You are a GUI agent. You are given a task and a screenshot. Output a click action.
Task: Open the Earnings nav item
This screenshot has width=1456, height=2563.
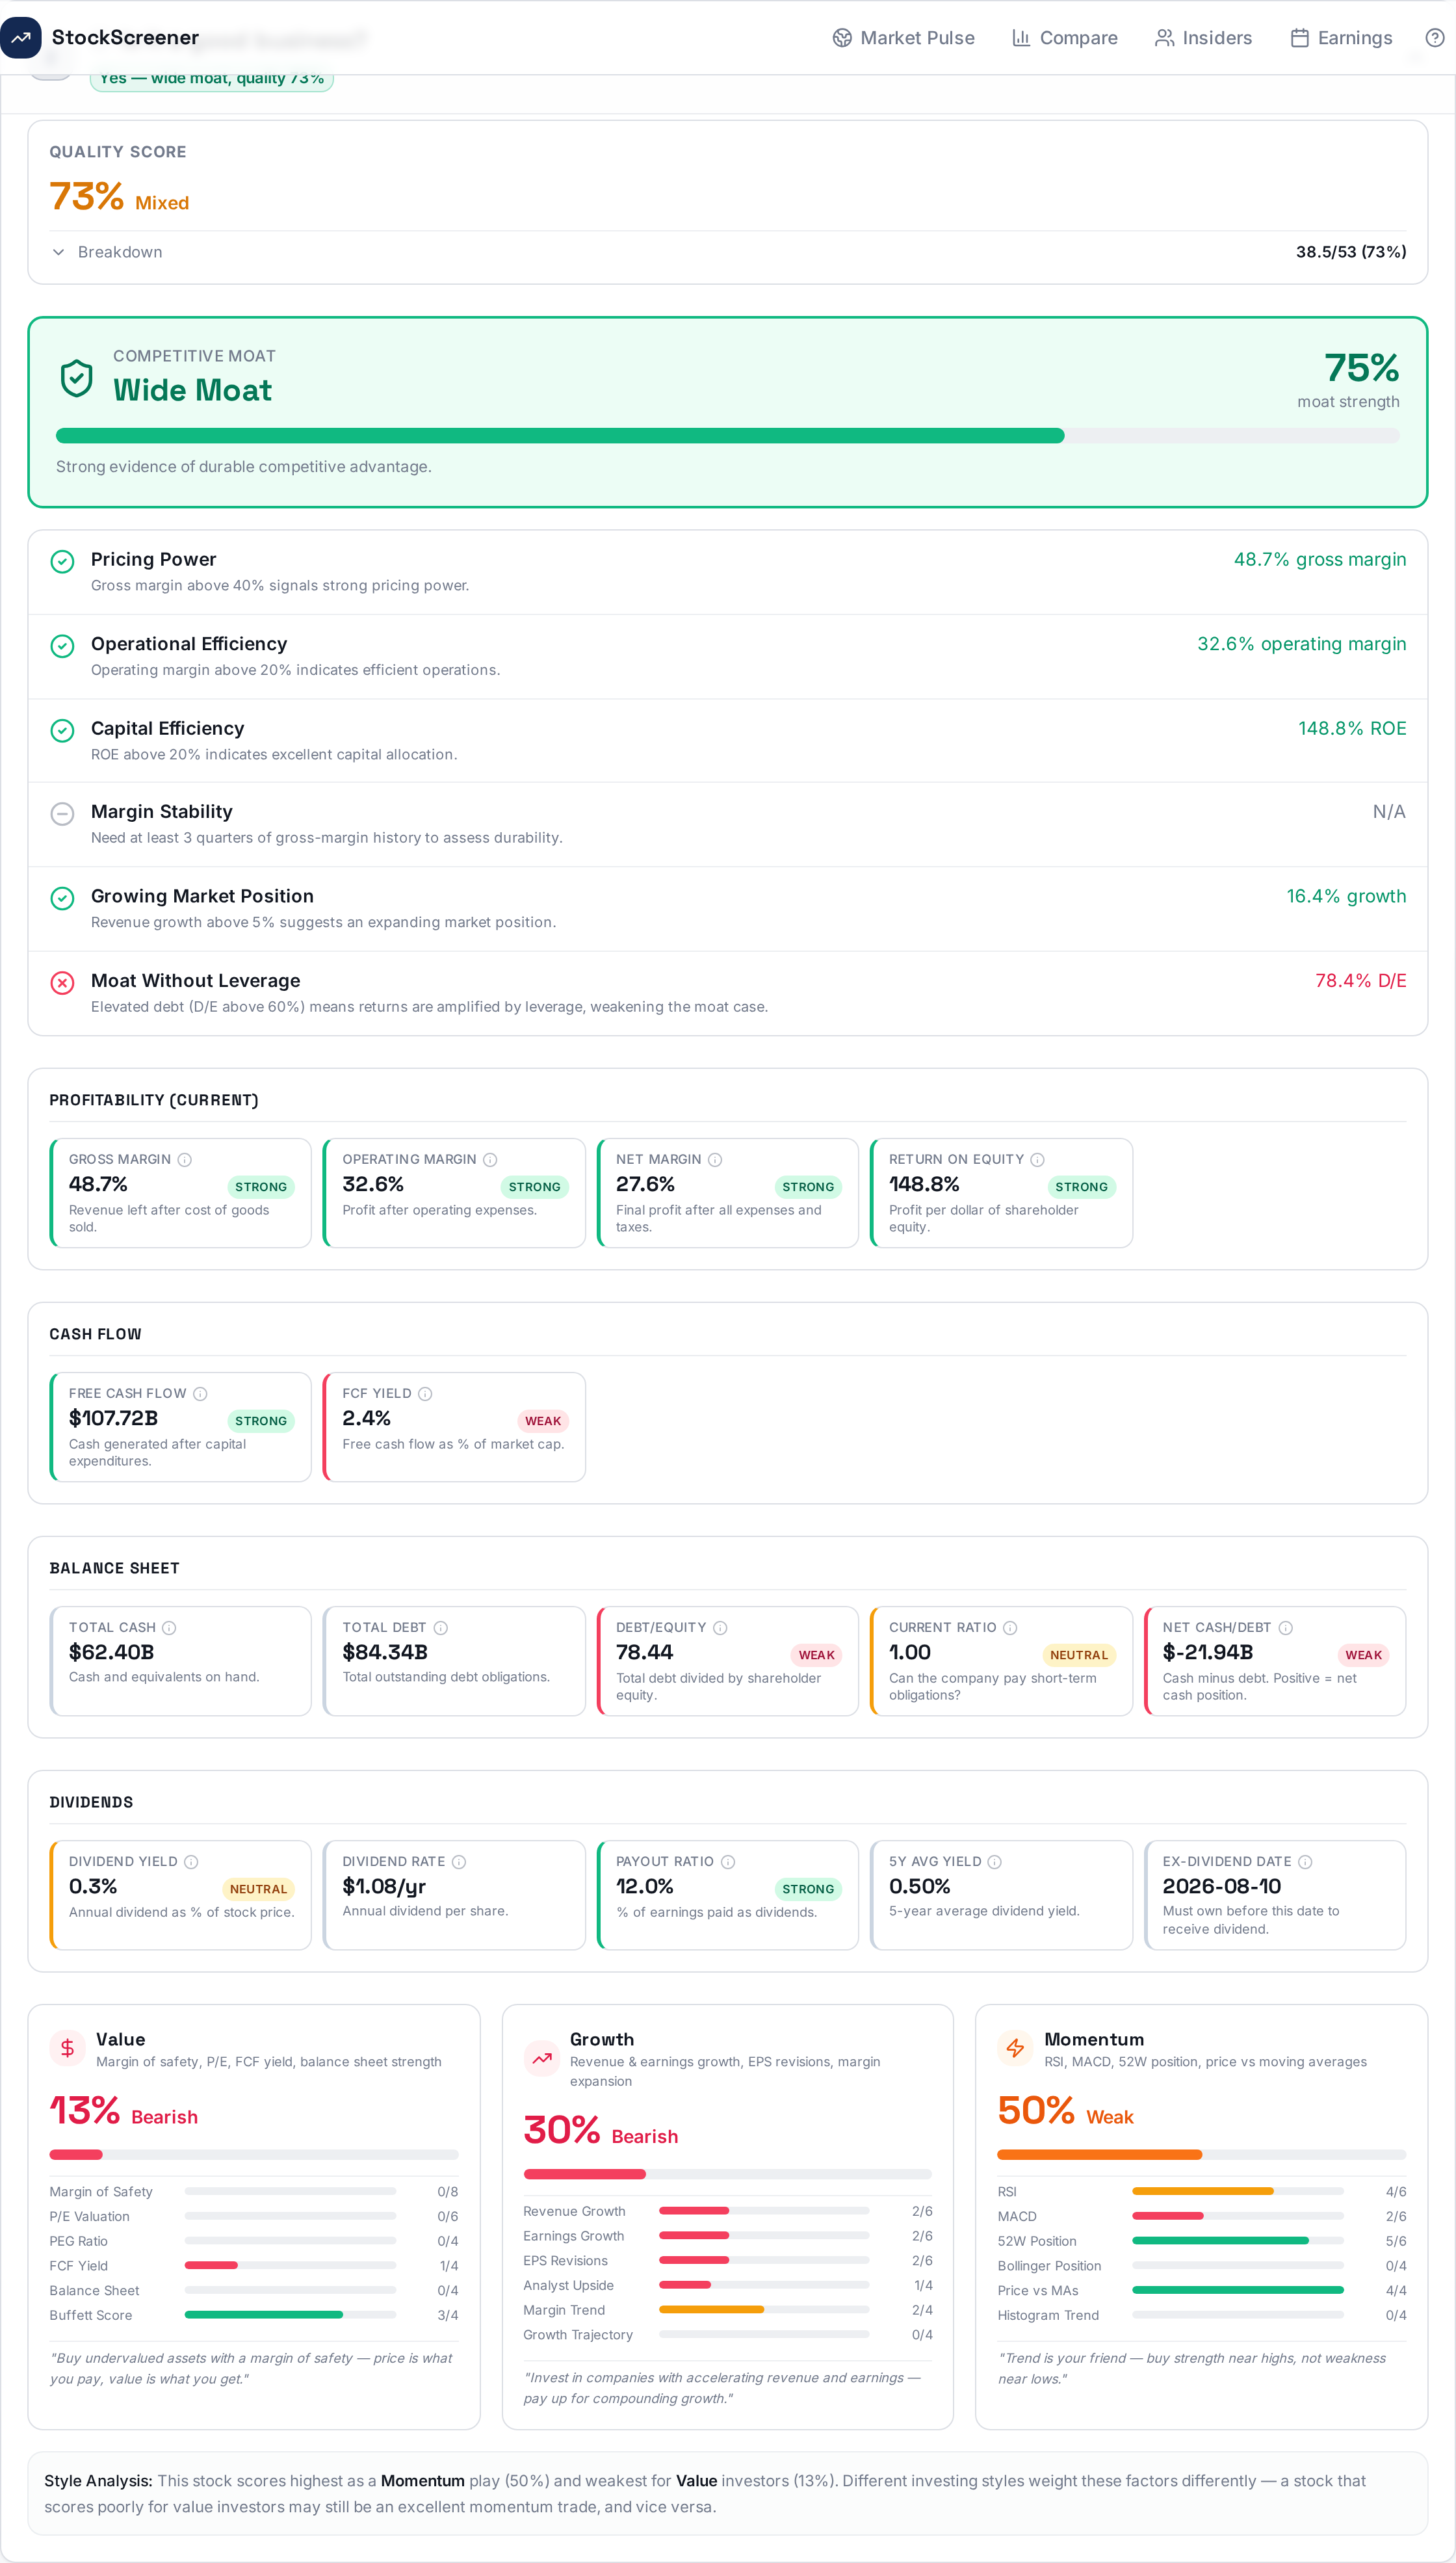pos(1342,38)
